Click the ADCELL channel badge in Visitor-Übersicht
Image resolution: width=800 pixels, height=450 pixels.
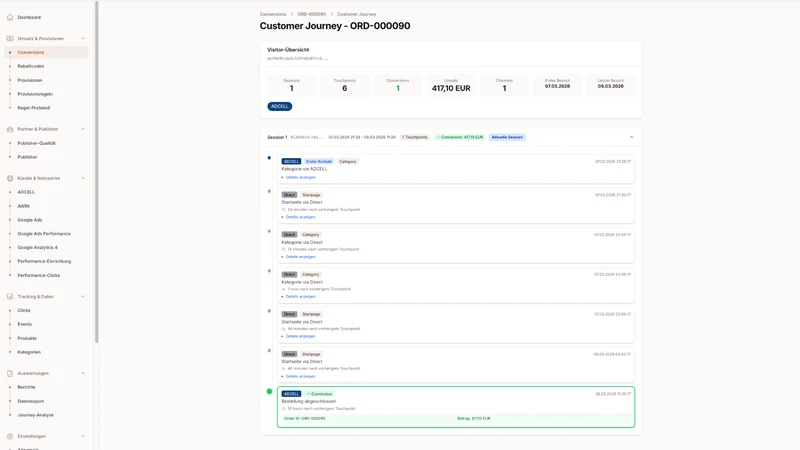[280, 106]
